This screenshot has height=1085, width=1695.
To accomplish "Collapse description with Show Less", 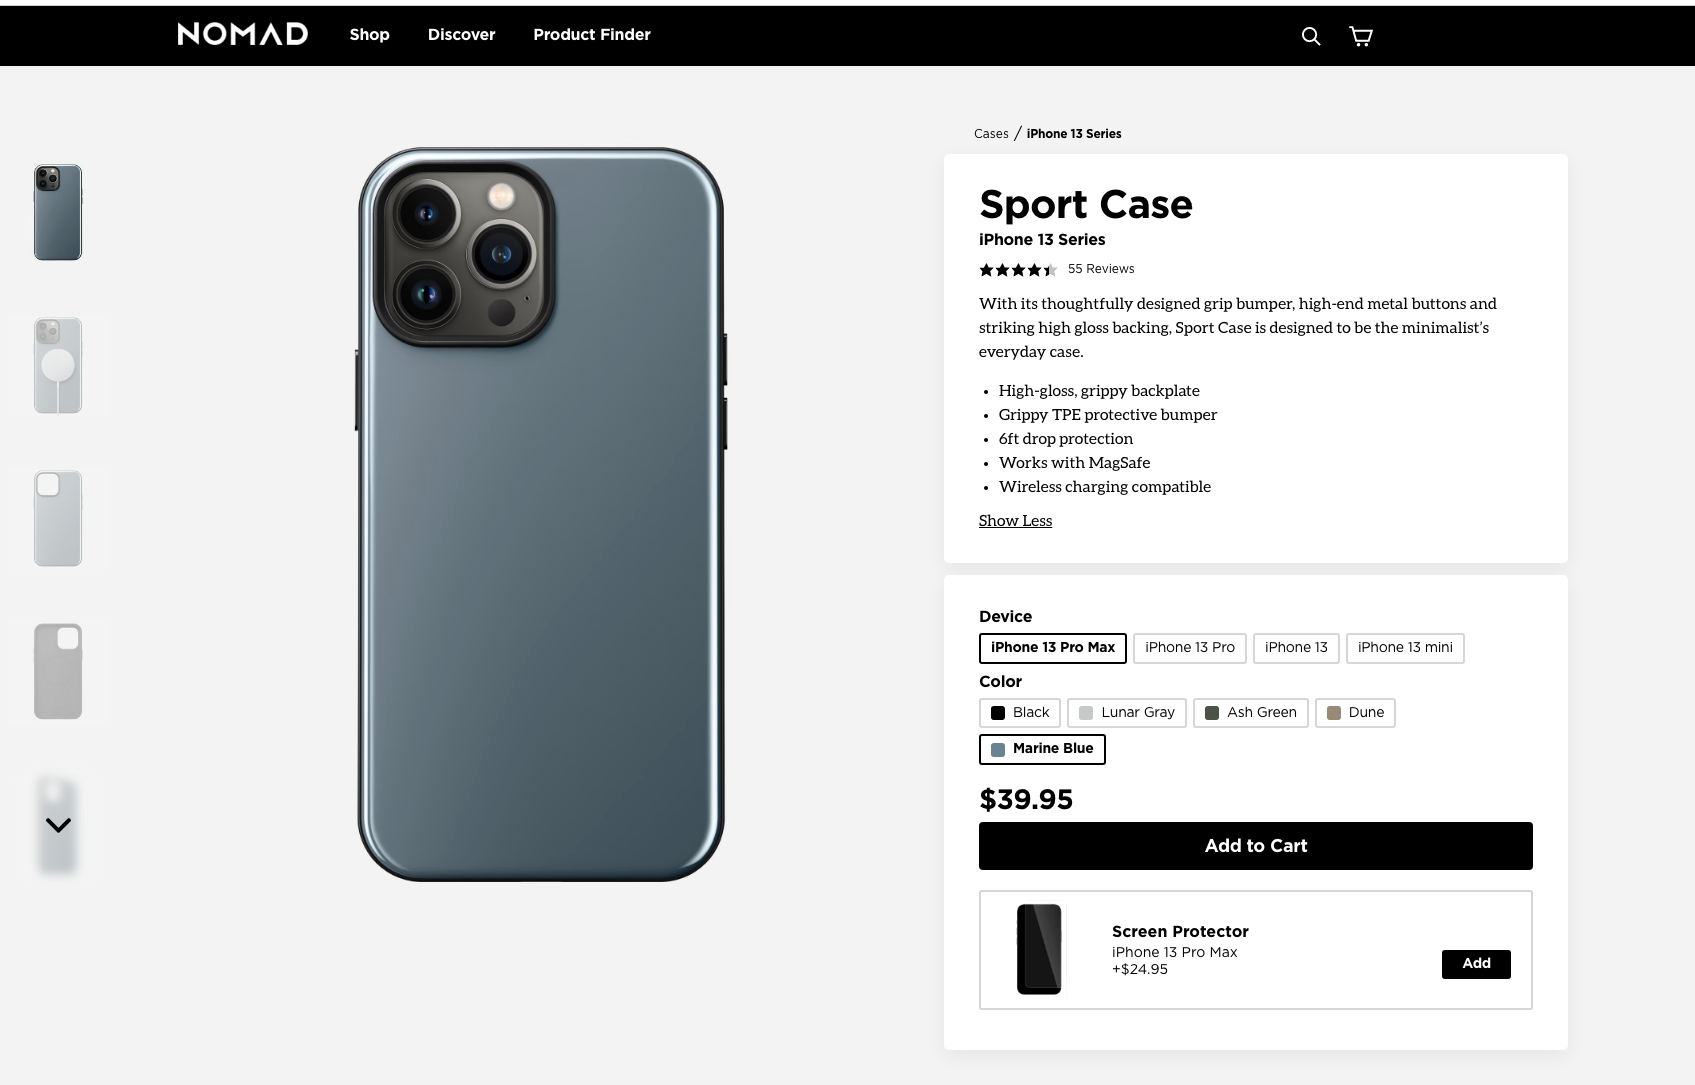I will pyautogui.click(x=1015, y=521).
